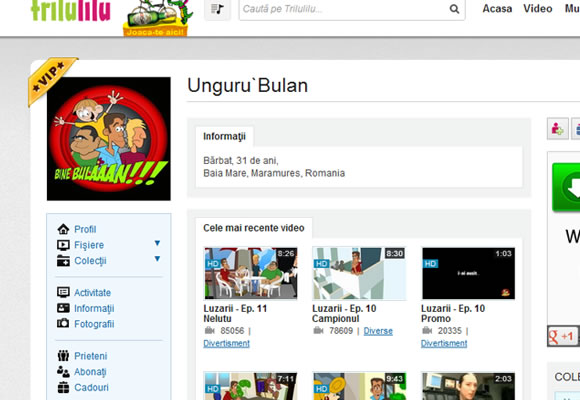The width and height of the screenshot is (580, 400).
Task: Open the 9:43 duration video thumbnail
Action: tap(359, 386)
